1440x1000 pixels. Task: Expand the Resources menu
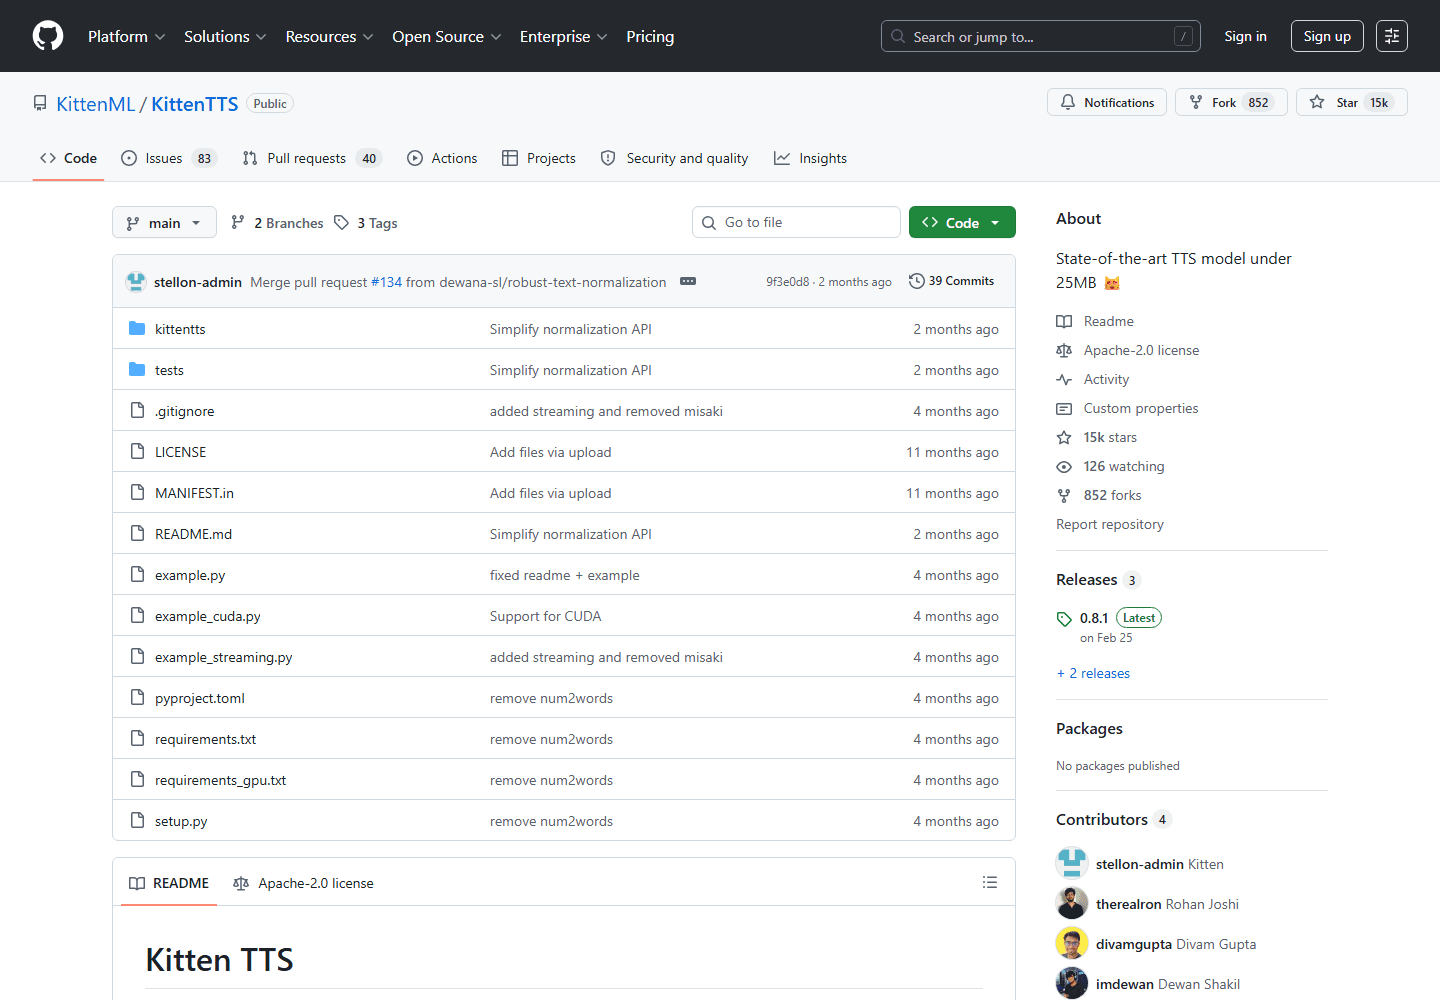[x=329, y=36]
